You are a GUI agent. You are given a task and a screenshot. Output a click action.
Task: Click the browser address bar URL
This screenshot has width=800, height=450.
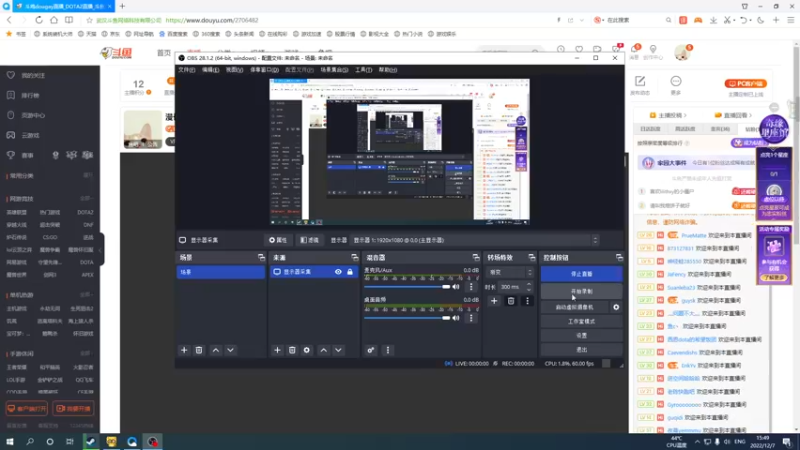point(212,20)
